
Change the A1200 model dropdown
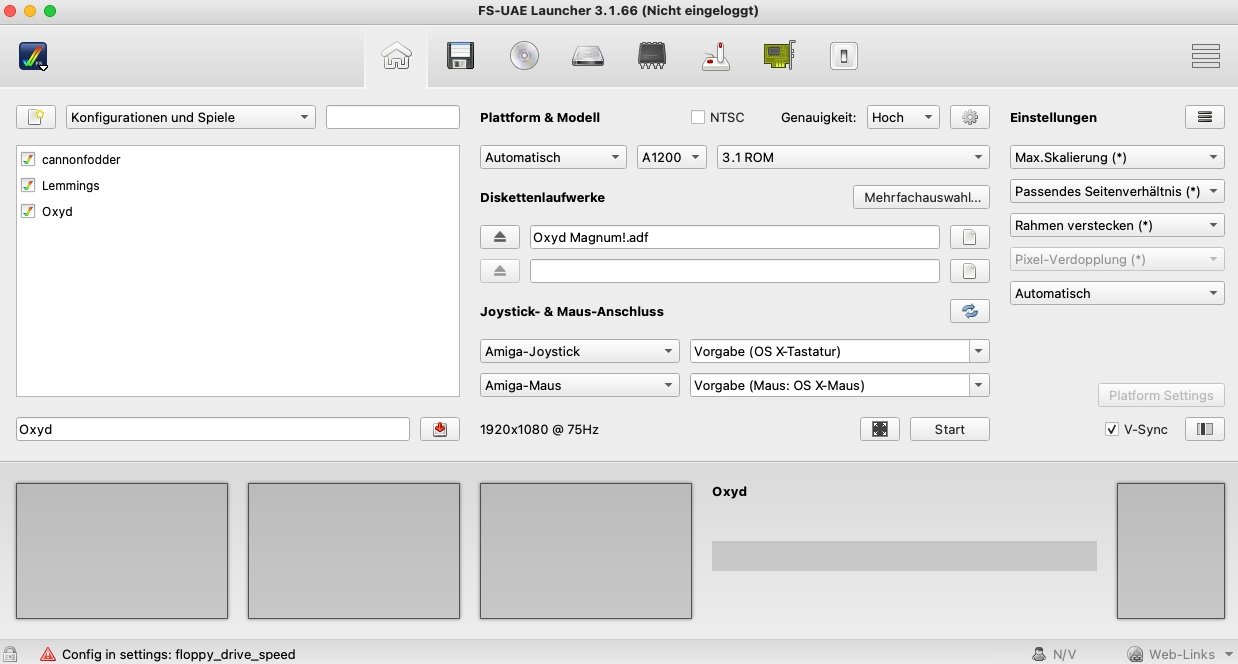click(672, 157)
